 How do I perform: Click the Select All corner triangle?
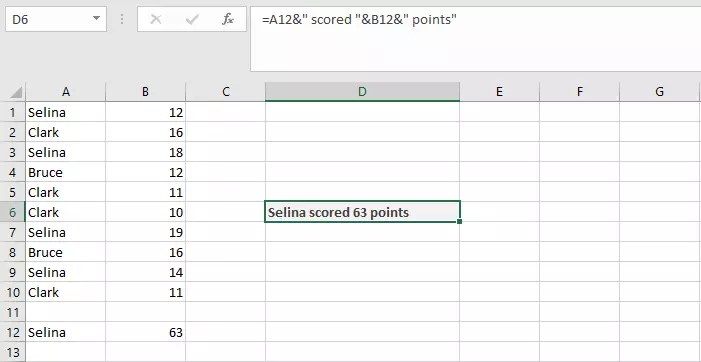(x=16, y=93)
